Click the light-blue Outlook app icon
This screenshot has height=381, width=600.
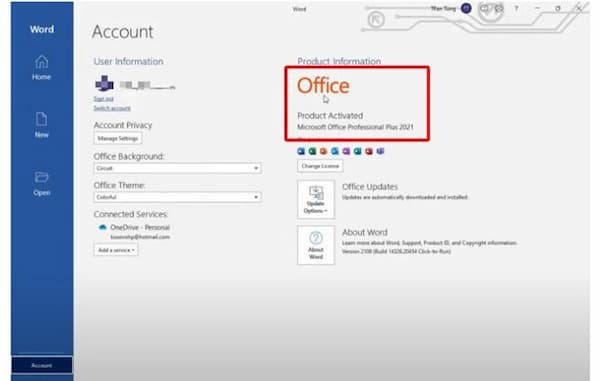pyautogui.click(x=335, y=151)
